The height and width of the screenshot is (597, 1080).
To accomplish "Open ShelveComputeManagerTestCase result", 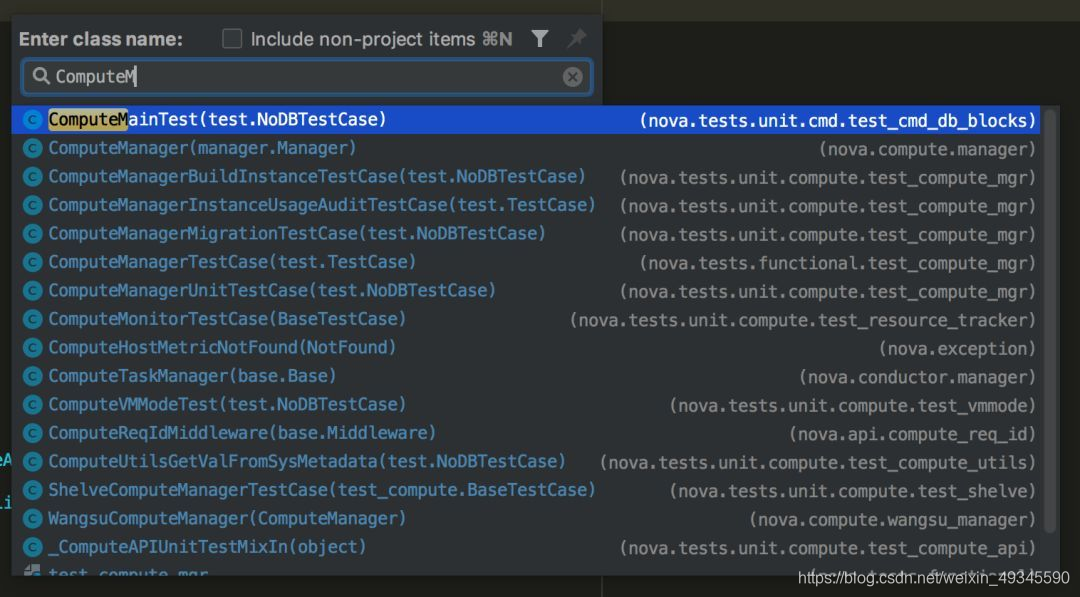I will [322, 490].
